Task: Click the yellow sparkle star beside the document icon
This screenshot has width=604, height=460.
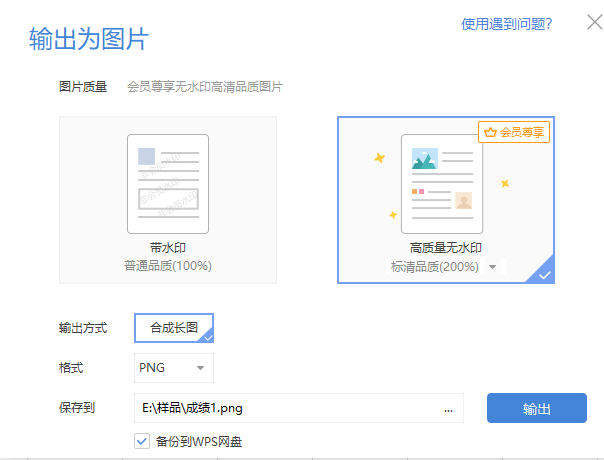Action: [379, 158]
